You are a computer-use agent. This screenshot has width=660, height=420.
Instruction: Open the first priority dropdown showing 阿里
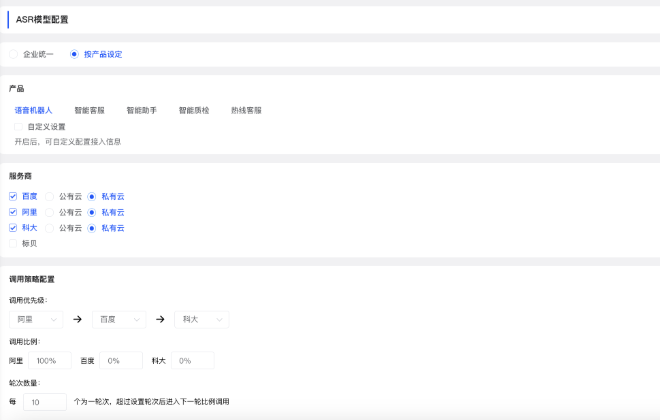tap(36, 319)
